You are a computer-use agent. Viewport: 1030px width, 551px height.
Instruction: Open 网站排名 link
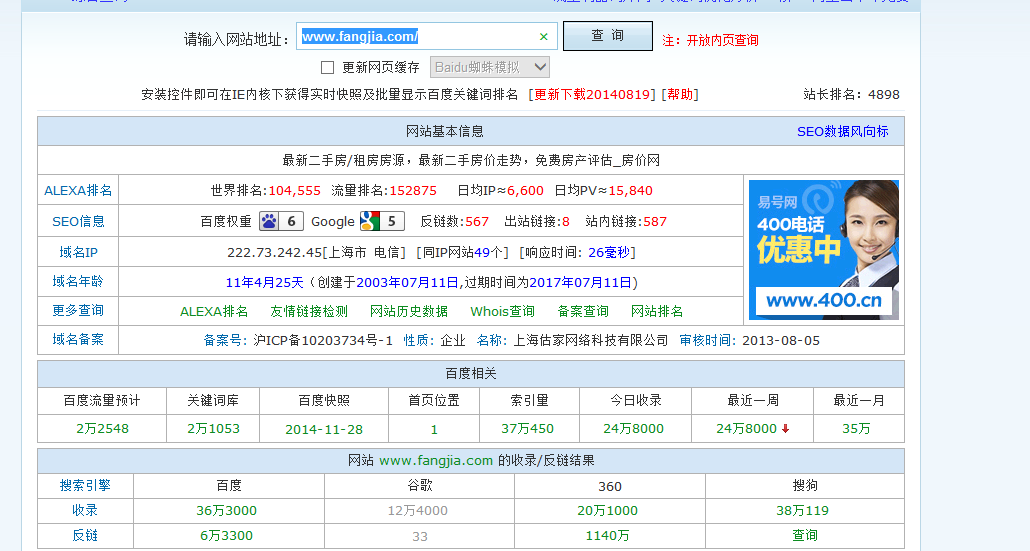(x=657, y=311)
